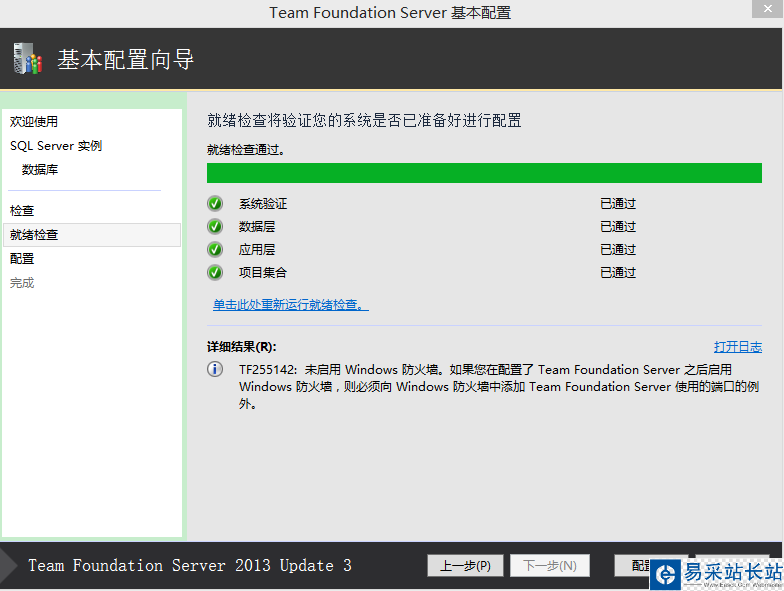Viewport: 784px width, 591px height.
Task: Click 已通过 status for 数据层
Action: pyautogui.click(x=618, y=226)
